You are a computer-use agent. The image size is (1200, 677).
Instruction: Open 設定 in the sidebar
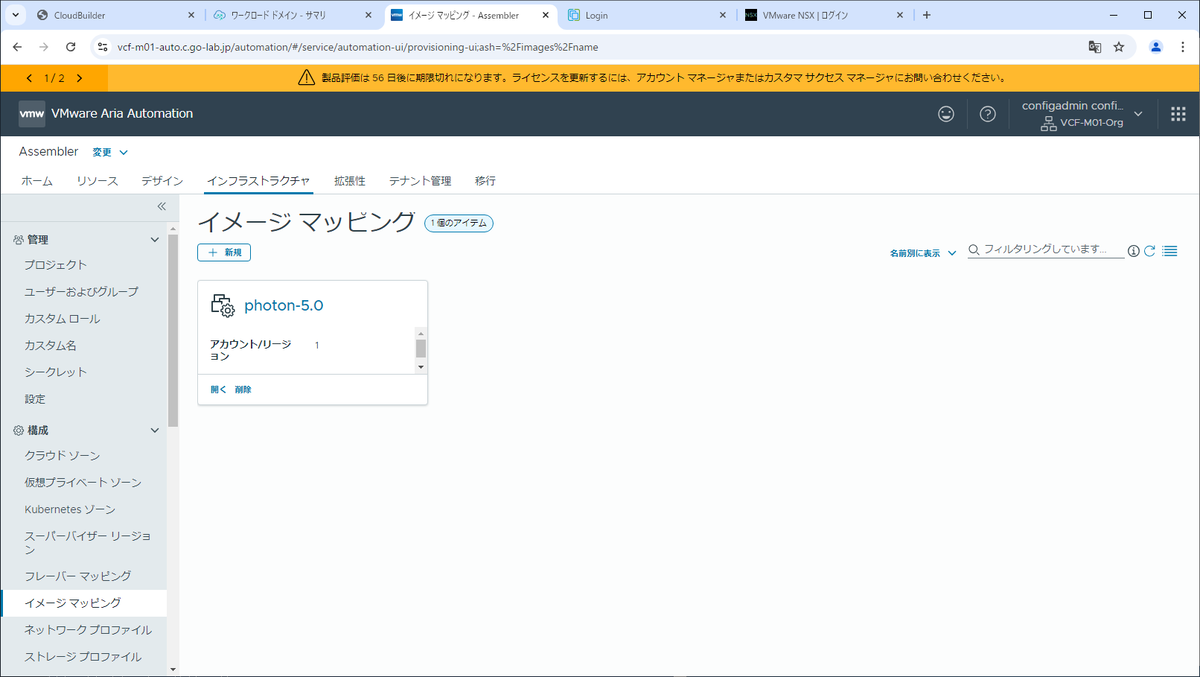click(35, 399)
